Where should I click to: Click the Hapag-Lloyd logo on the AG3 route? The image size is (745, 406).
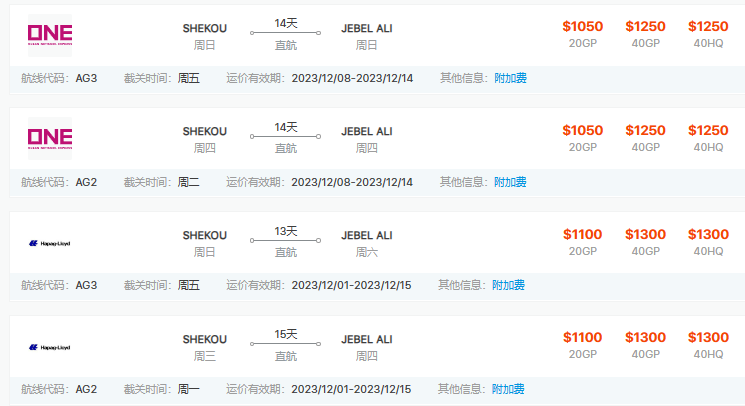click(x=49, y=243)
